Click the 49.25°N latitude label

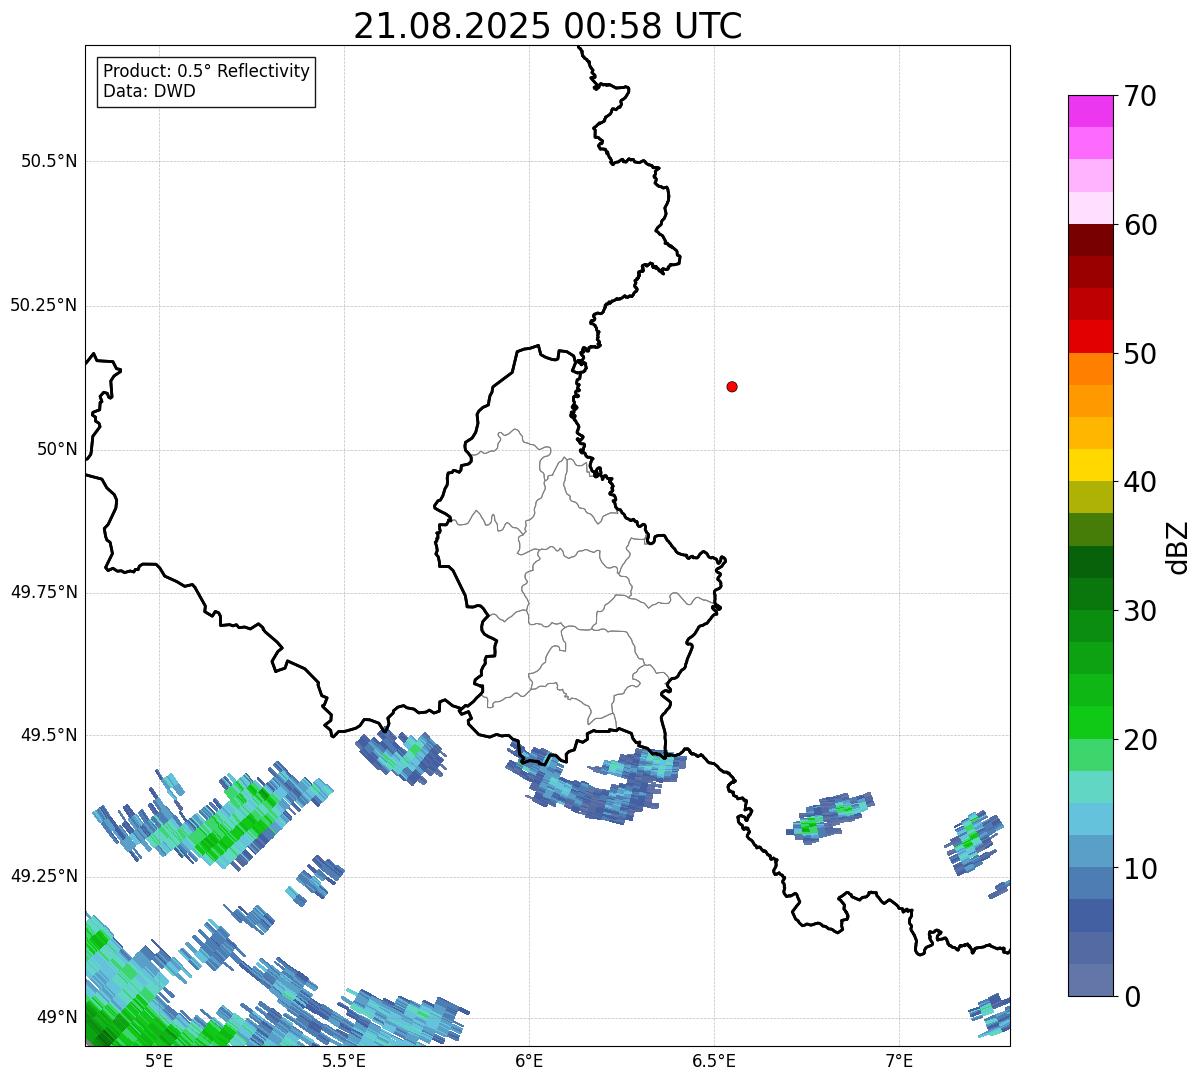(x=43, y=876)
